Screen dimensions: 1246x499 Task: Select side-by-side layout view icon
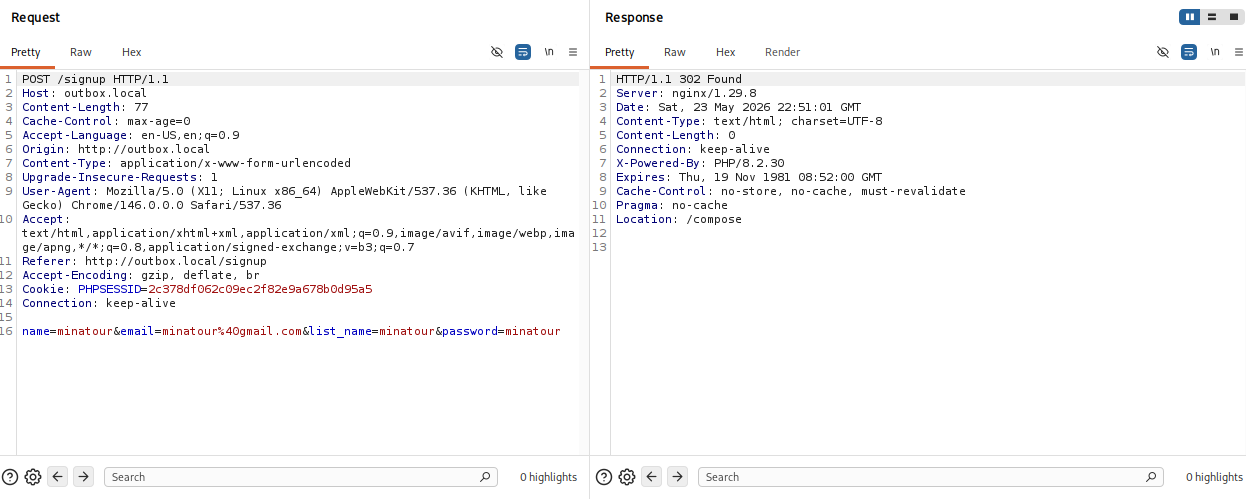click(1190, 17)
